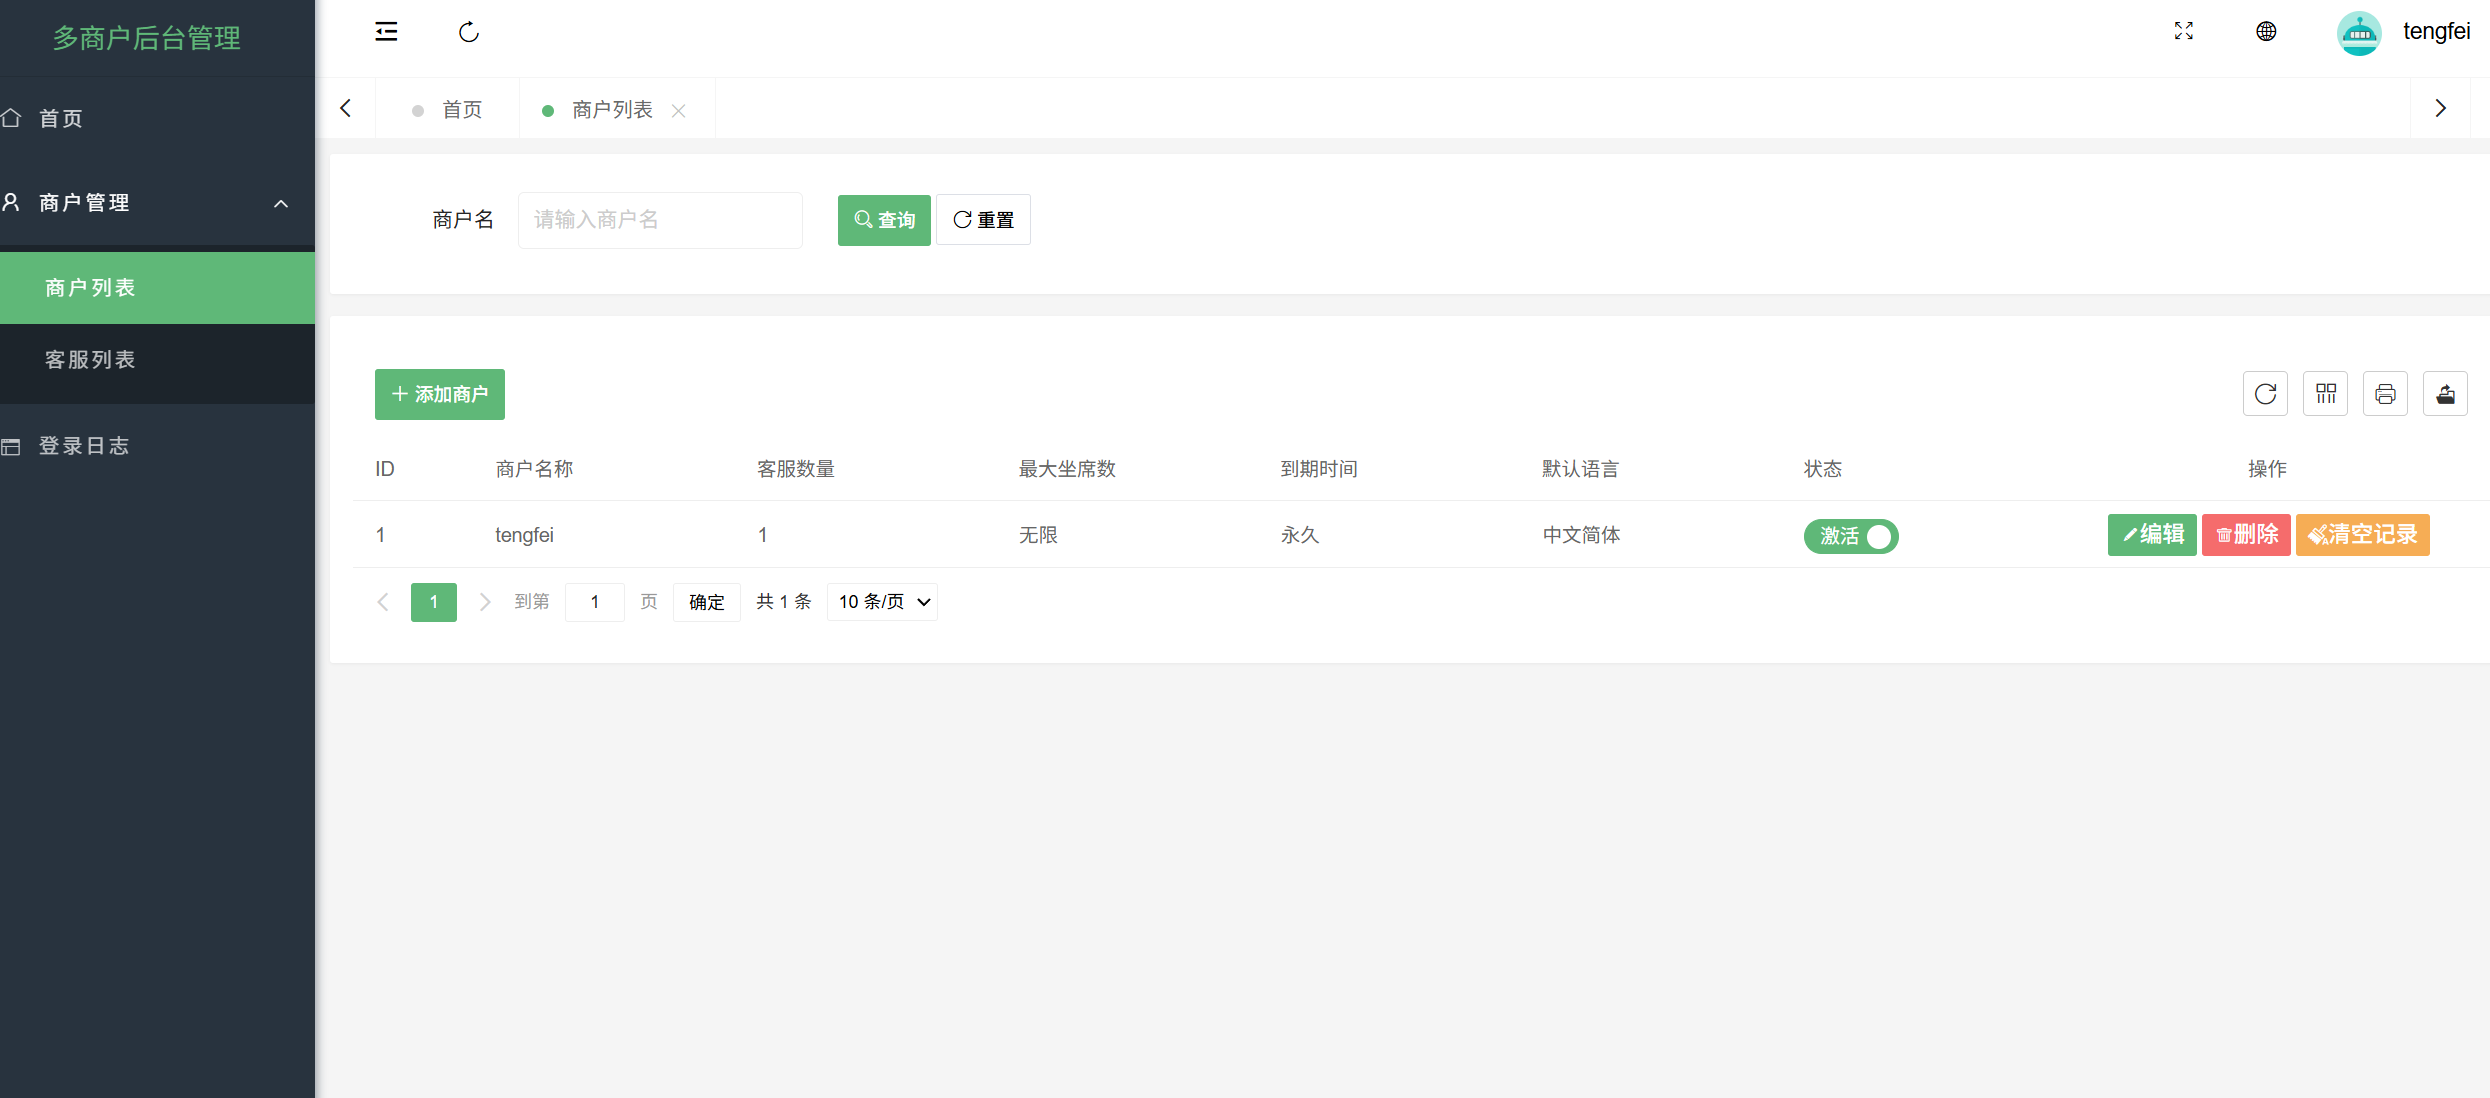This screenshot has height=1098, width=2490.
Task: Export the merchant table data
Action: point(2445,394)
